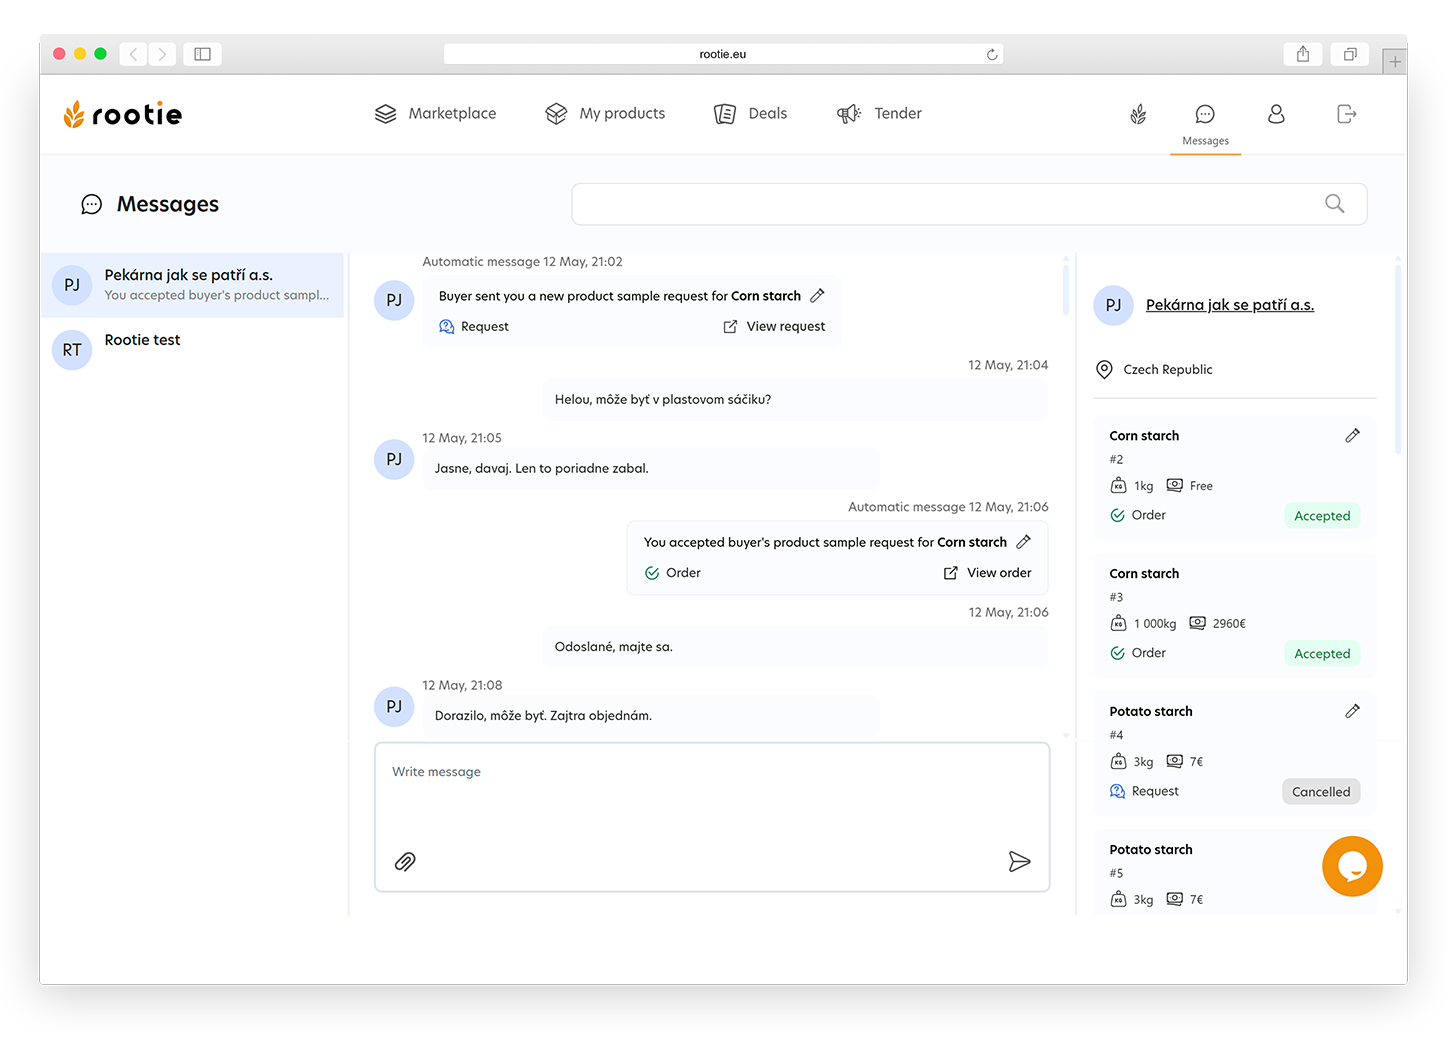Click the View request link
The image size is (1449, 1039).
[x=786, y=326]
